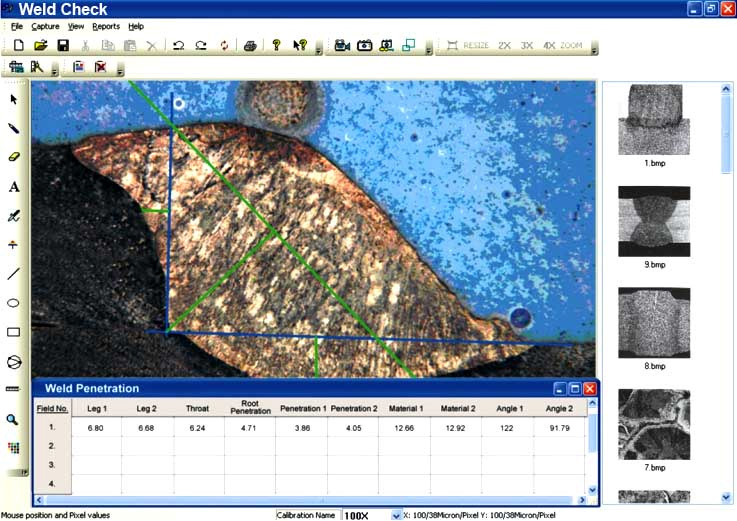Select row 2 in Weld Penetration table

click(x=52, y=446)
